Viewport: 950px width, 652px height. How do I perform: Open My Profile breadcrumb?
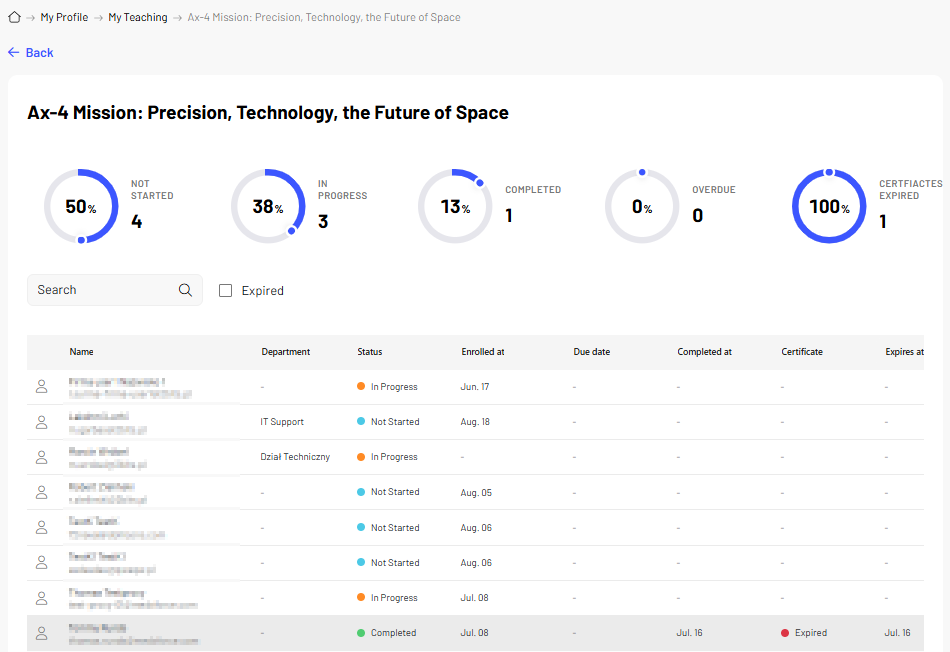pyautogui.click(x=64, y=18)
